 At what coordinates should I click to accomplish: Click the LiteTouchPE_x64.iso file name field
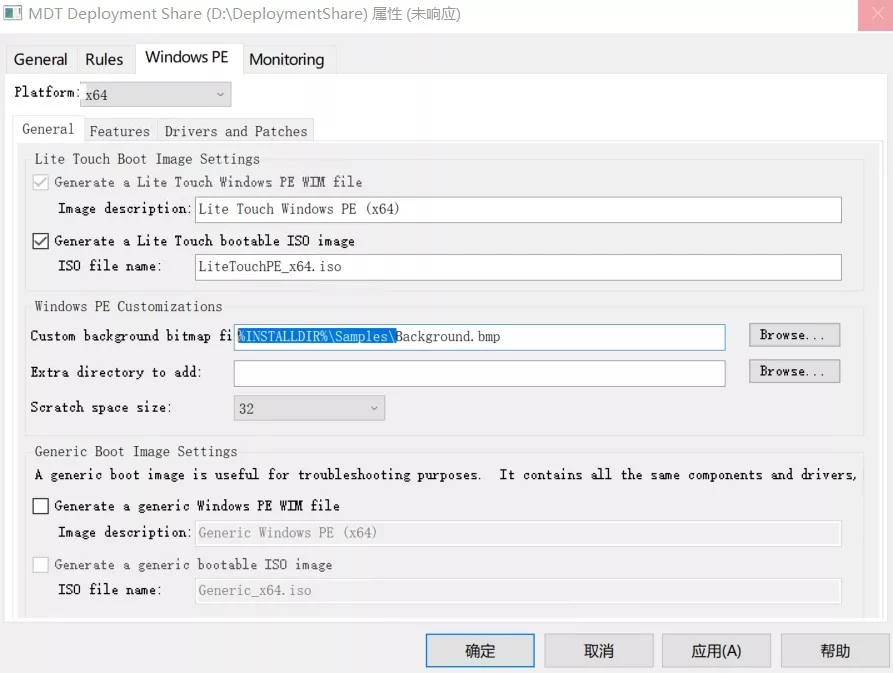pyautogui.click(x=518, y=267)
